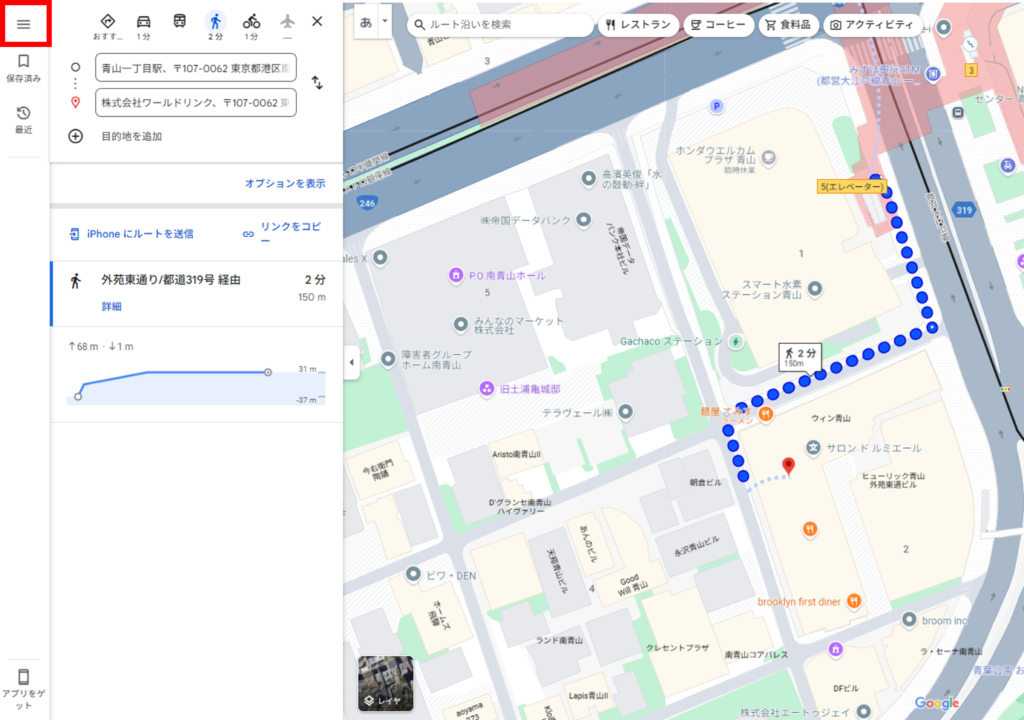This screenshot has width=1024, height=720.
Task: Switch to driving directions
Action: (x=144, y=26)
